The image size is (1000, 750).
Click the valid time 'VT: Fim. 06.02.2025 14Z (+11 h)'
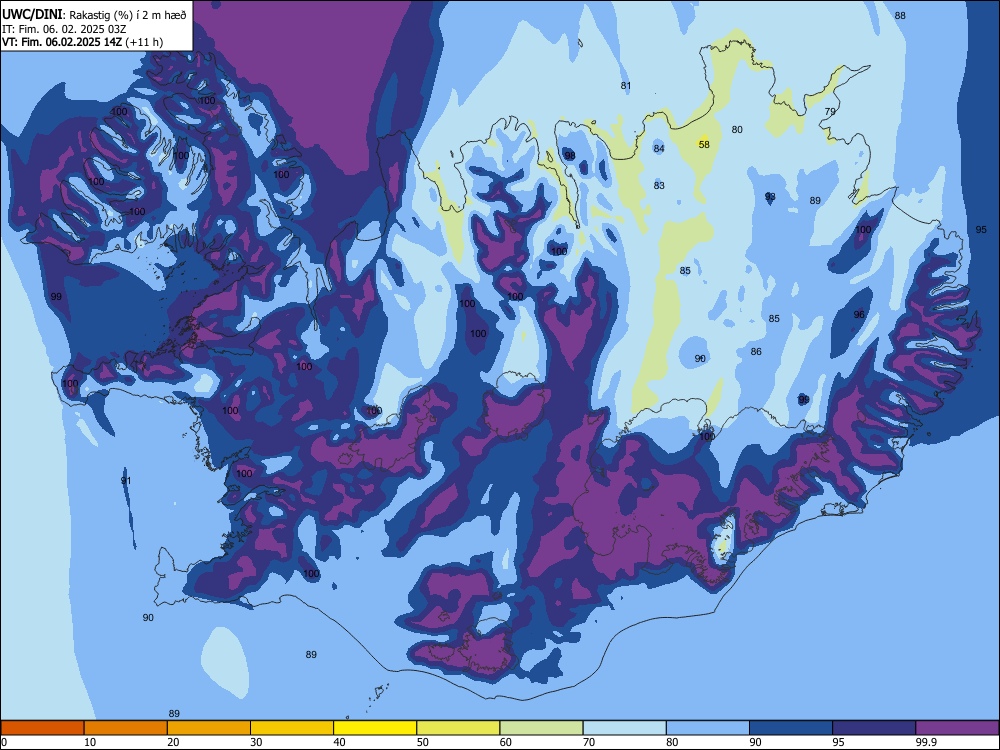click(82, 42)
